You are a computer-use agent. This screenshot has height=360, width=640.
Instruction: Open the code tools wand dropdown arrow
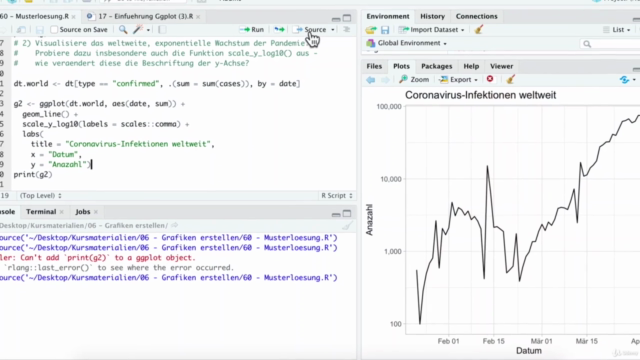(x=148, y=30)
